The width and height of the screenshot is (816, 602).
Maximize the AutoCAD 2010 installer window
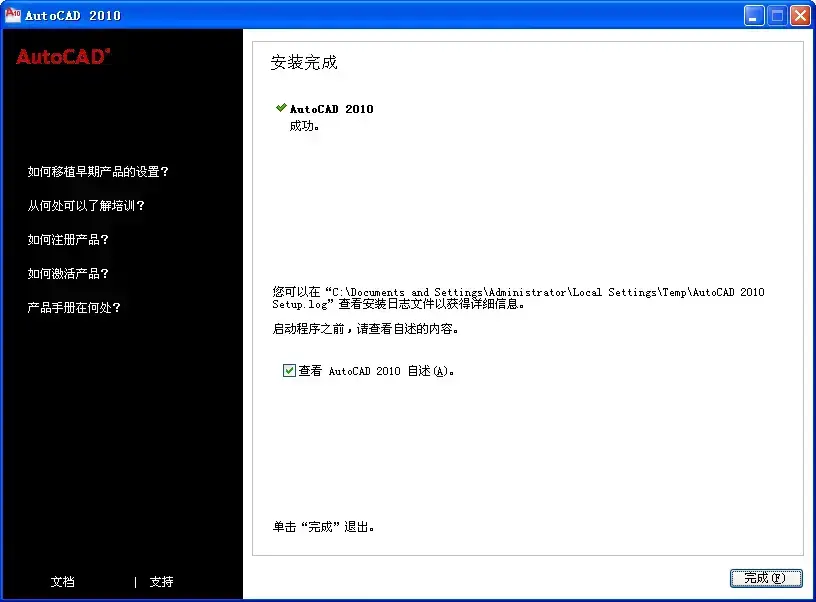pos(777,16)
